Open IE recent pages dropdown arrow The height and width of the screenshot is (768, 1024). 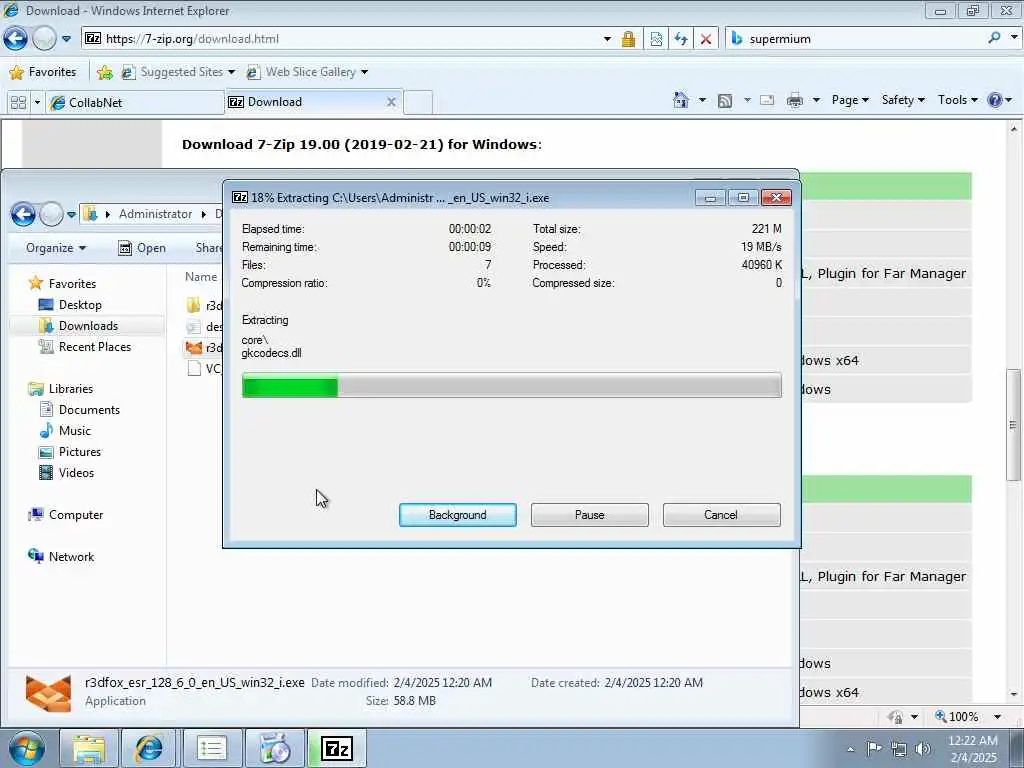67,39
